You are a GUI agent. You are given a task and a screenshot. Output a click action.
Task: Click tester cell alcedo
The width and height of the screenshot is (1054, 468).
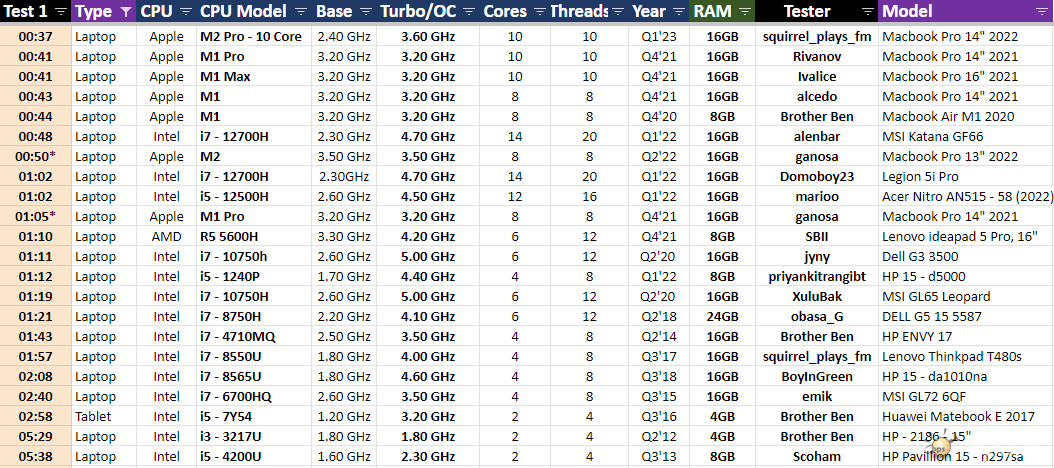(x=817, y=97)
